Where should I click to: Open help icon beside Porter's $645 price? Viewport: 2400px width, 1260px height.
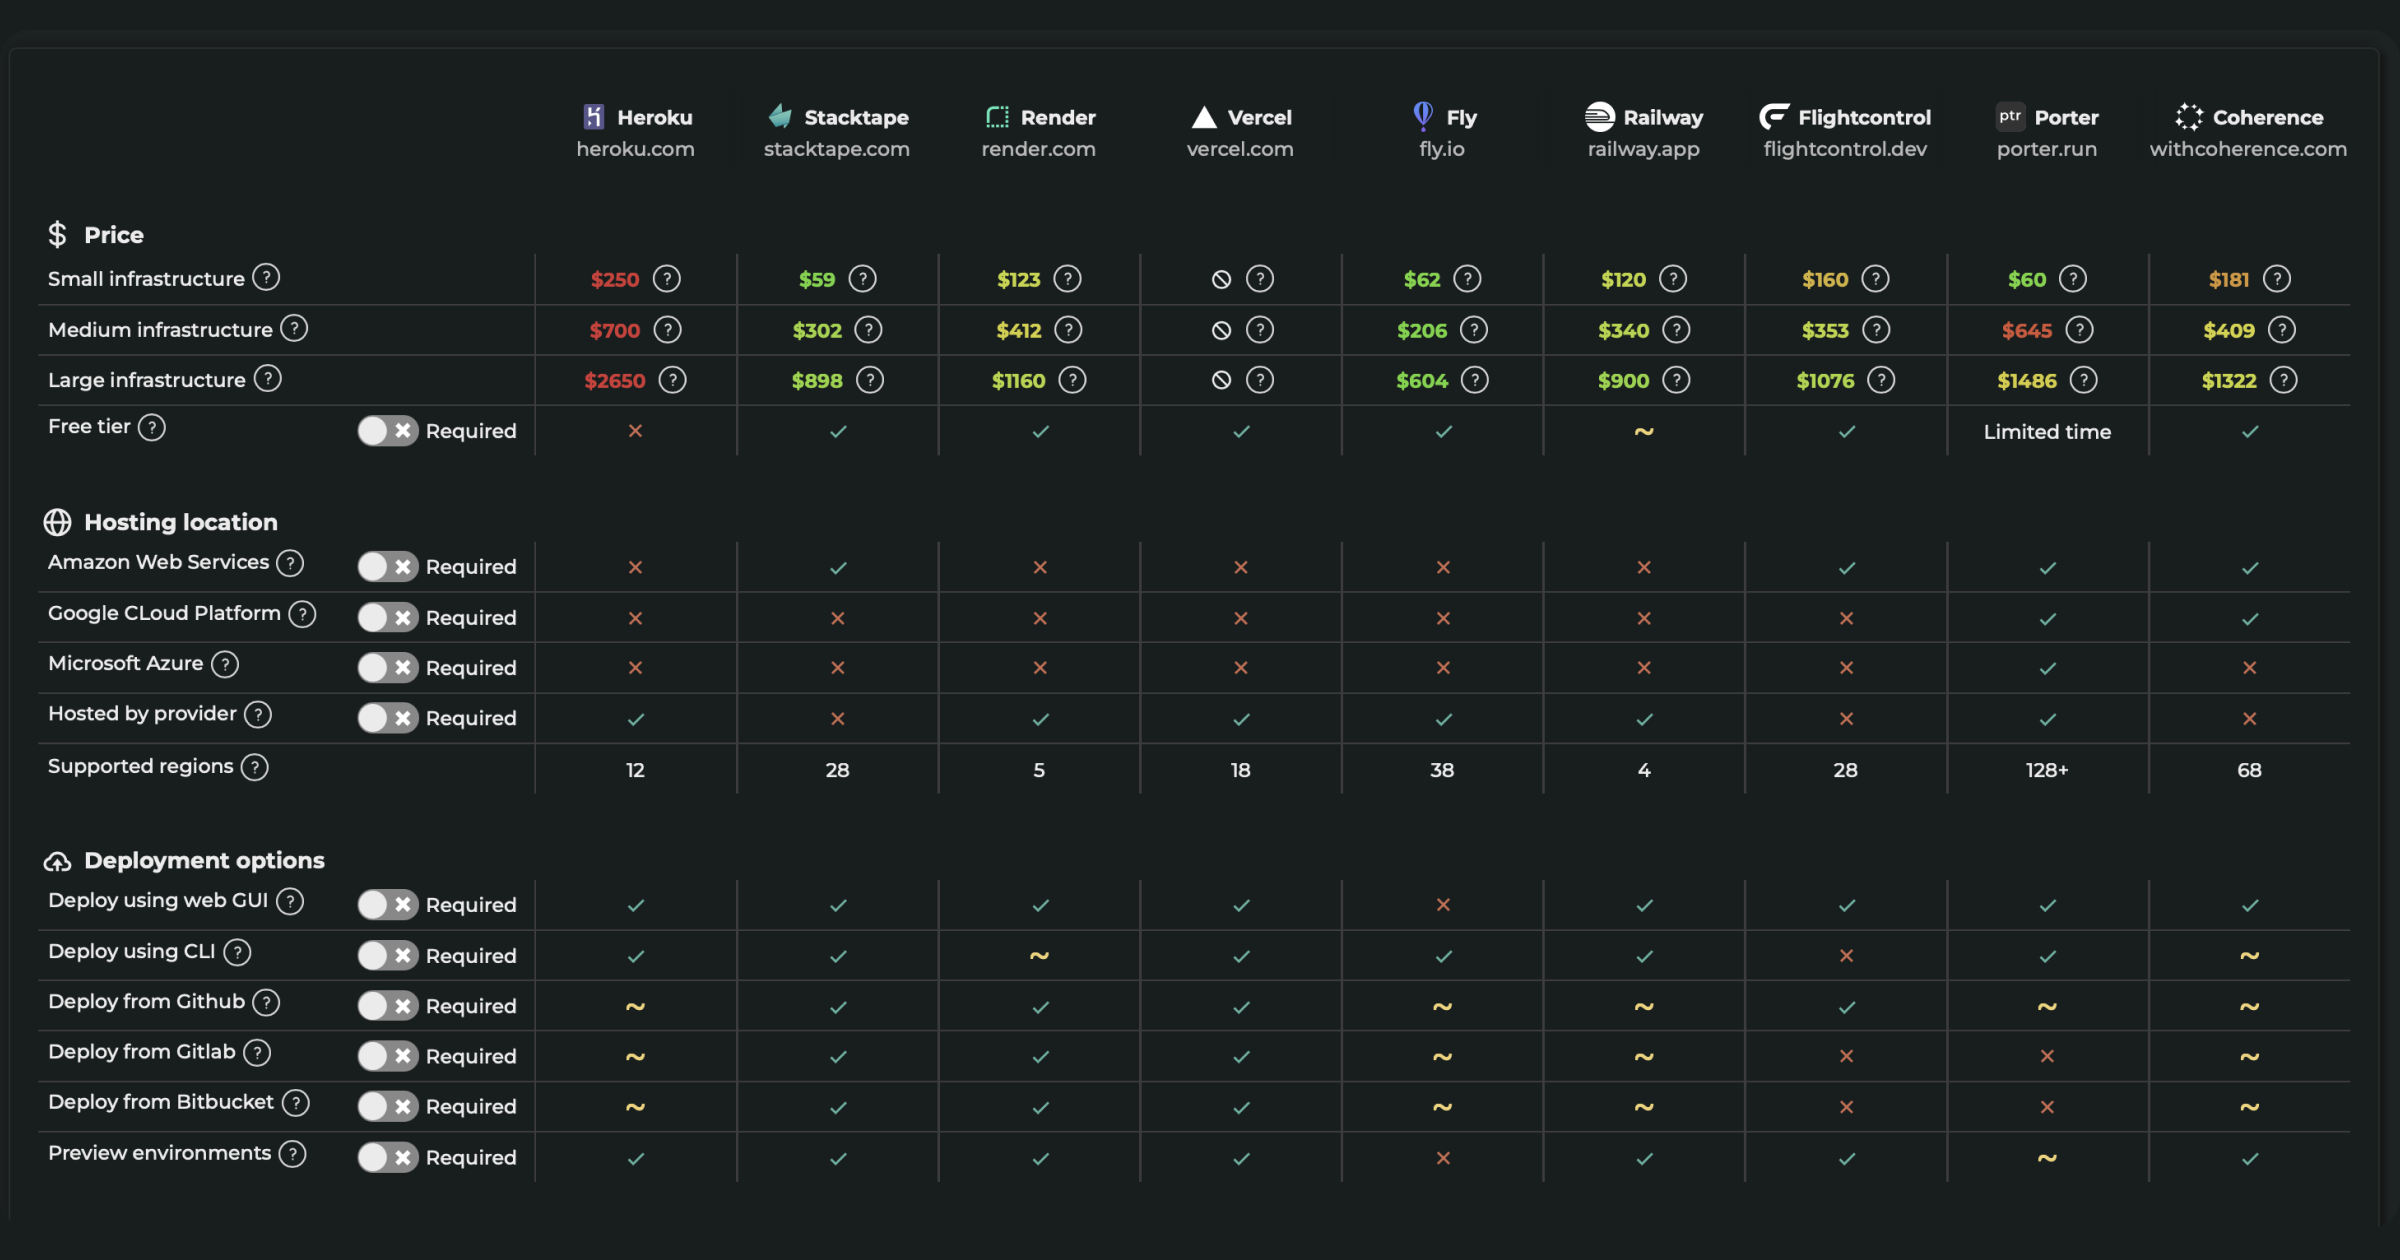tap(2080, 330)
